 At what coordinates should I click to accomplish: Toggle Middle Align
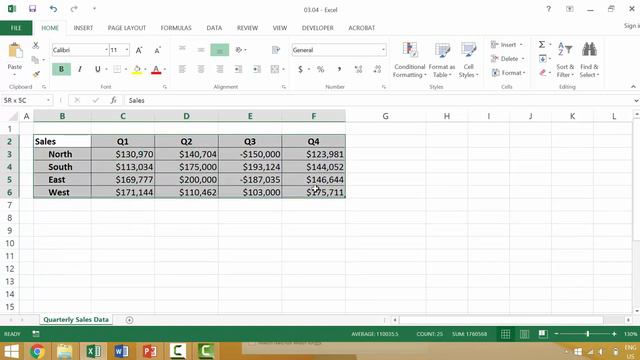coord(201,50)
